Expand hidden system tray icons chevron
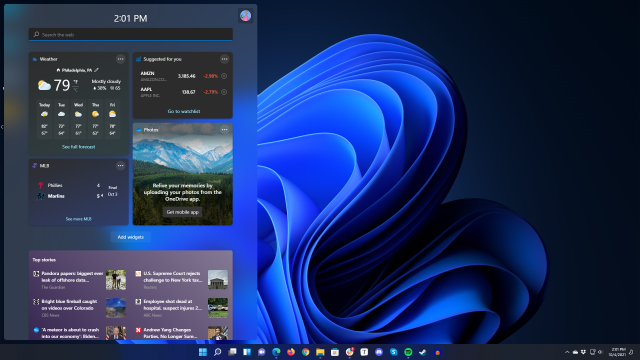Screen dimensions: 640x360 point(567,352)
